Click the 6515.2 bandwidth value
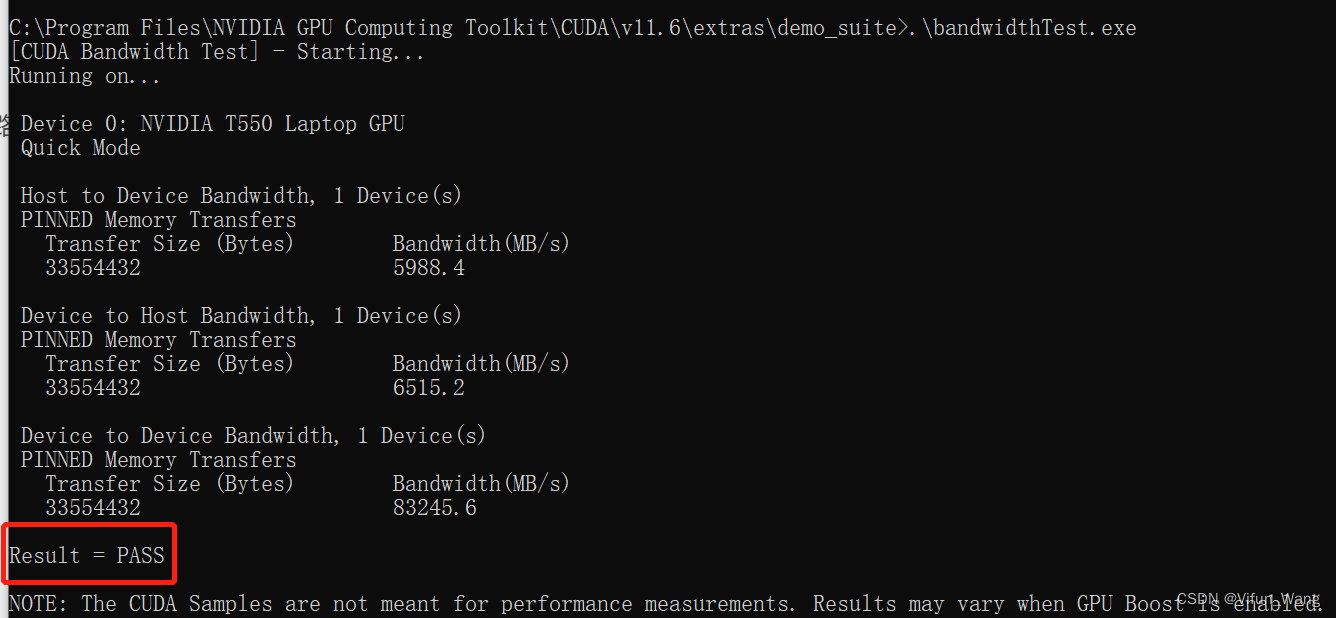1336x618 pixels. click(429, 388)
